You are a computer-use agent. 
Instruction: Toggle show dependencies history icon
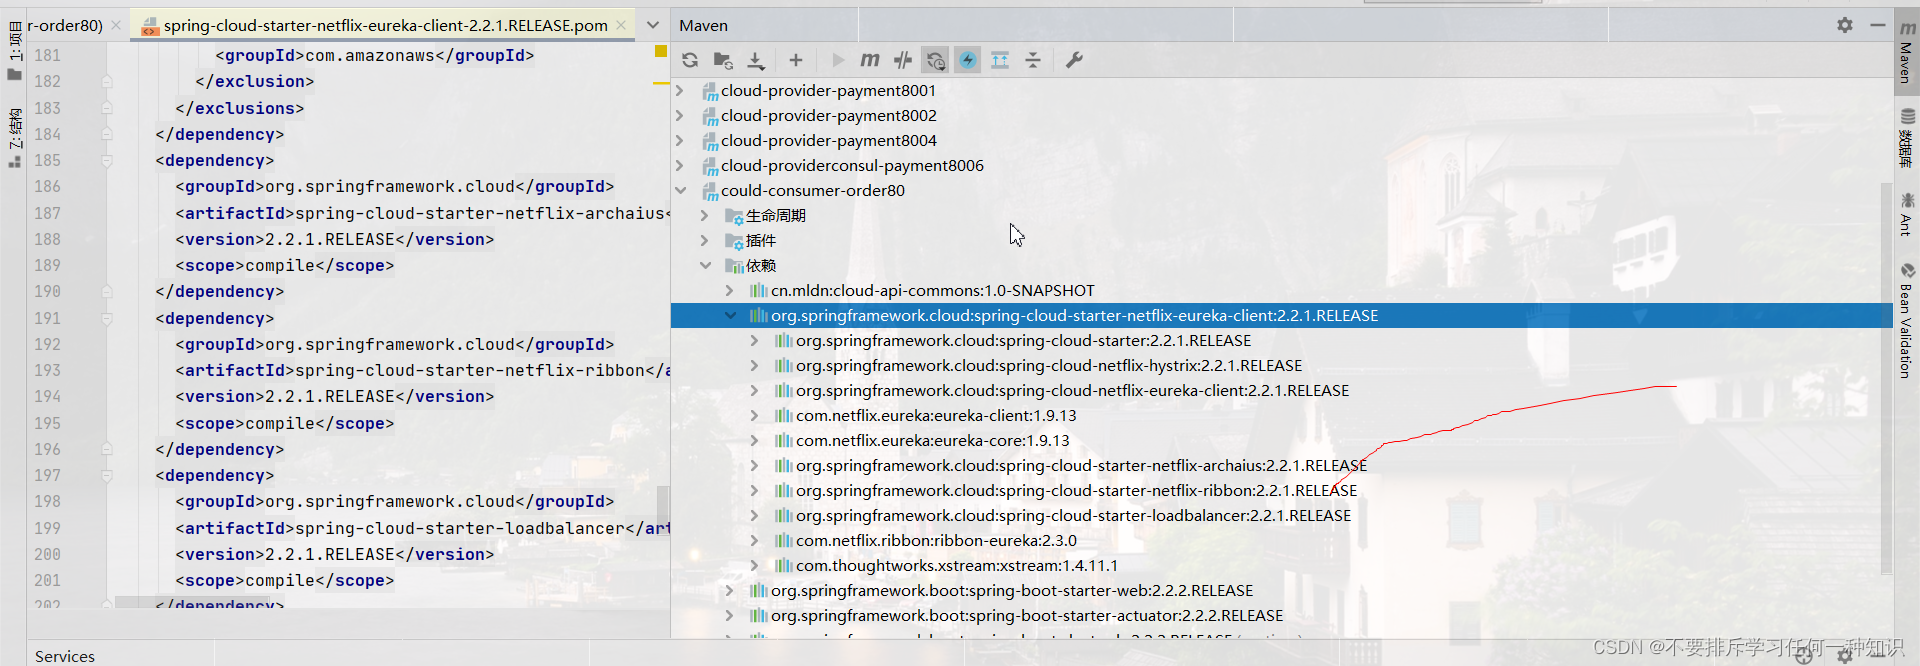coord(935,60)
